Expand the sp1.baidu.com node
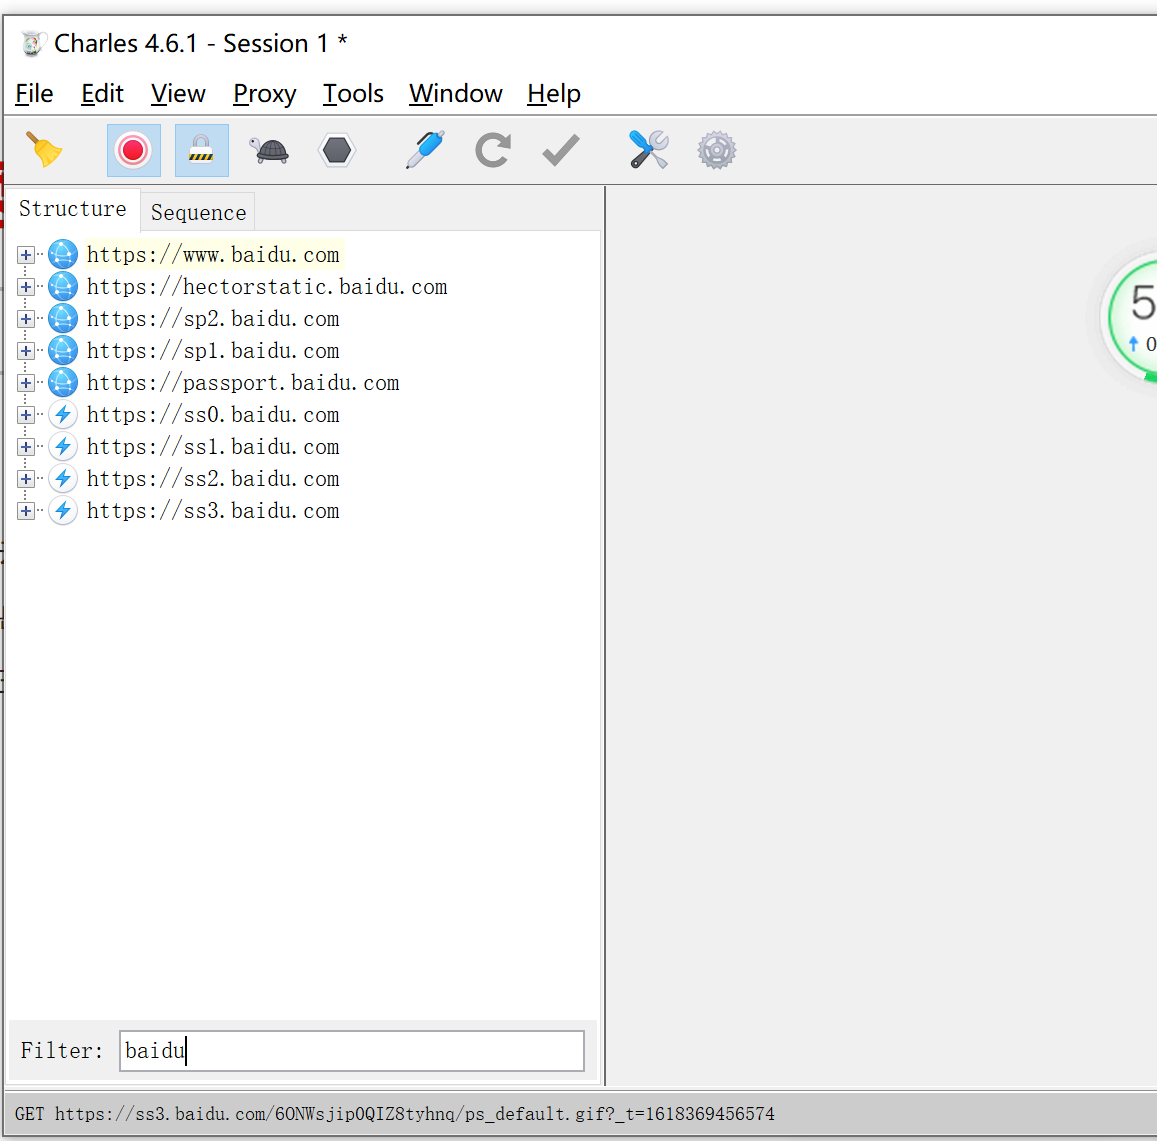 (26, 351)
